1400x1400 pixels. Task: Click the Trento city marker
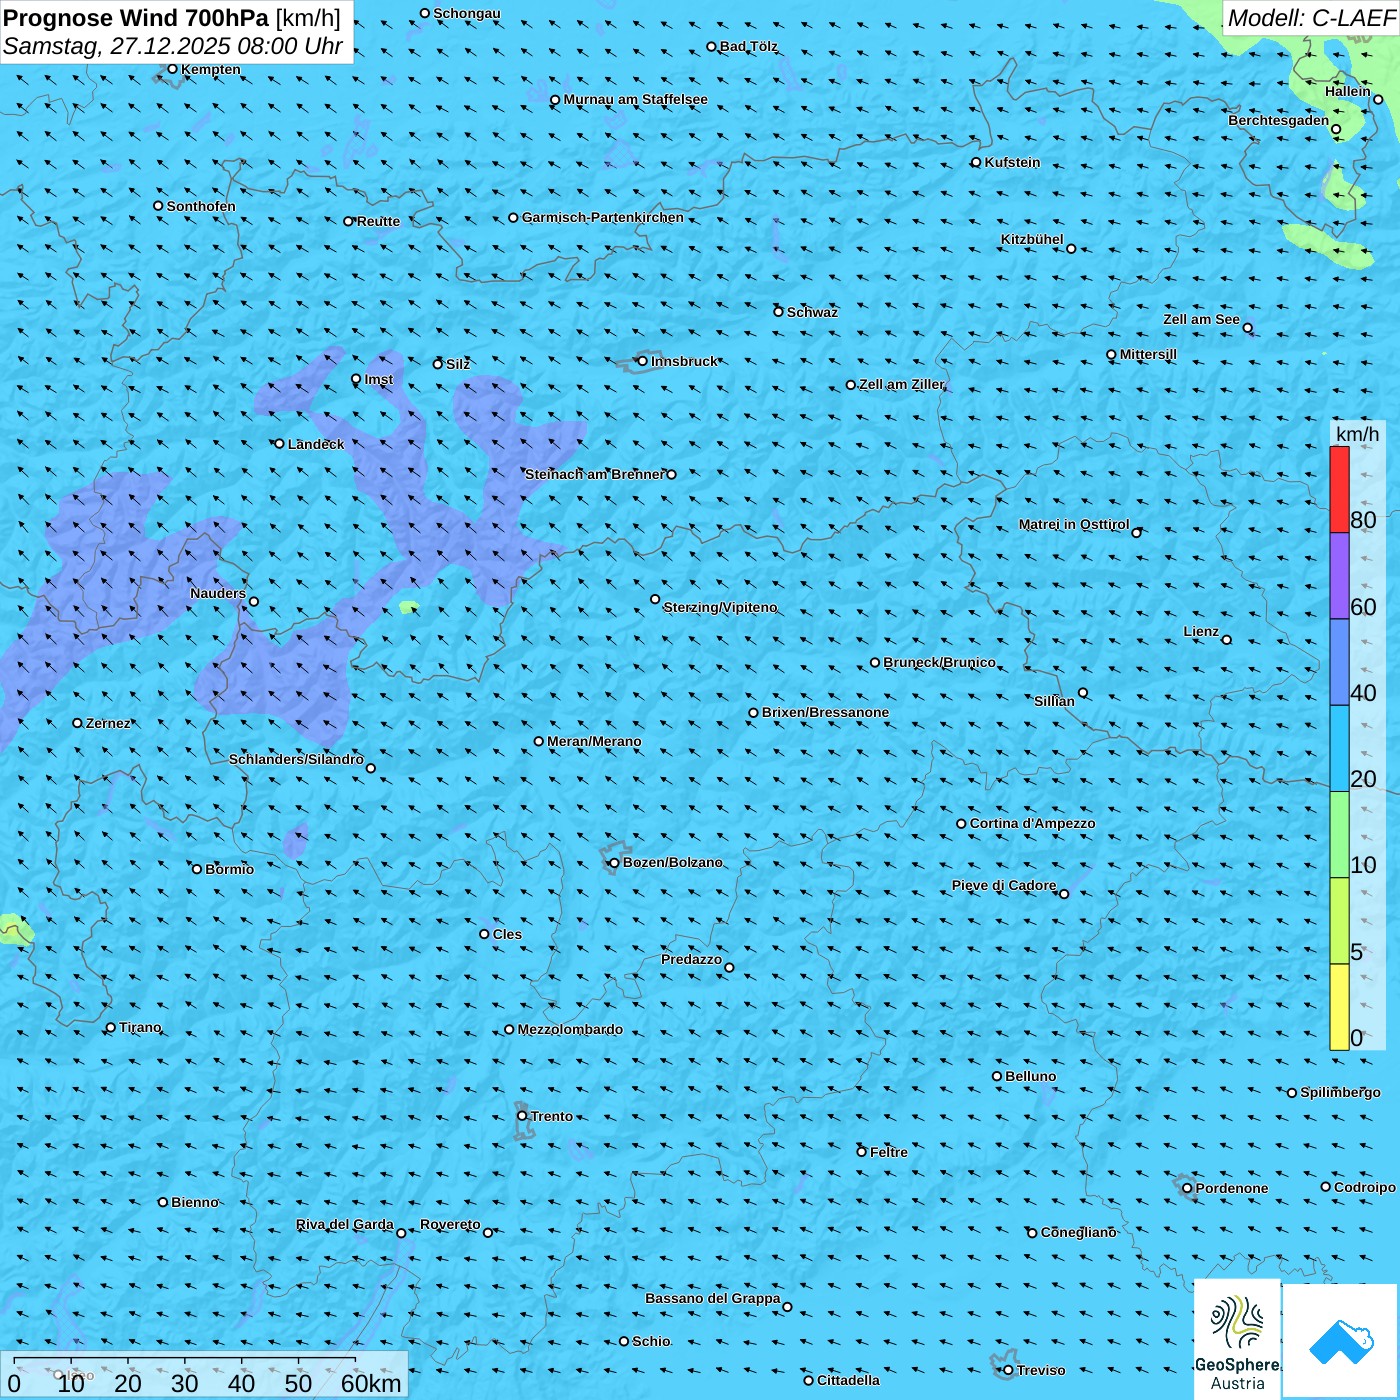tap(522, 1116)
